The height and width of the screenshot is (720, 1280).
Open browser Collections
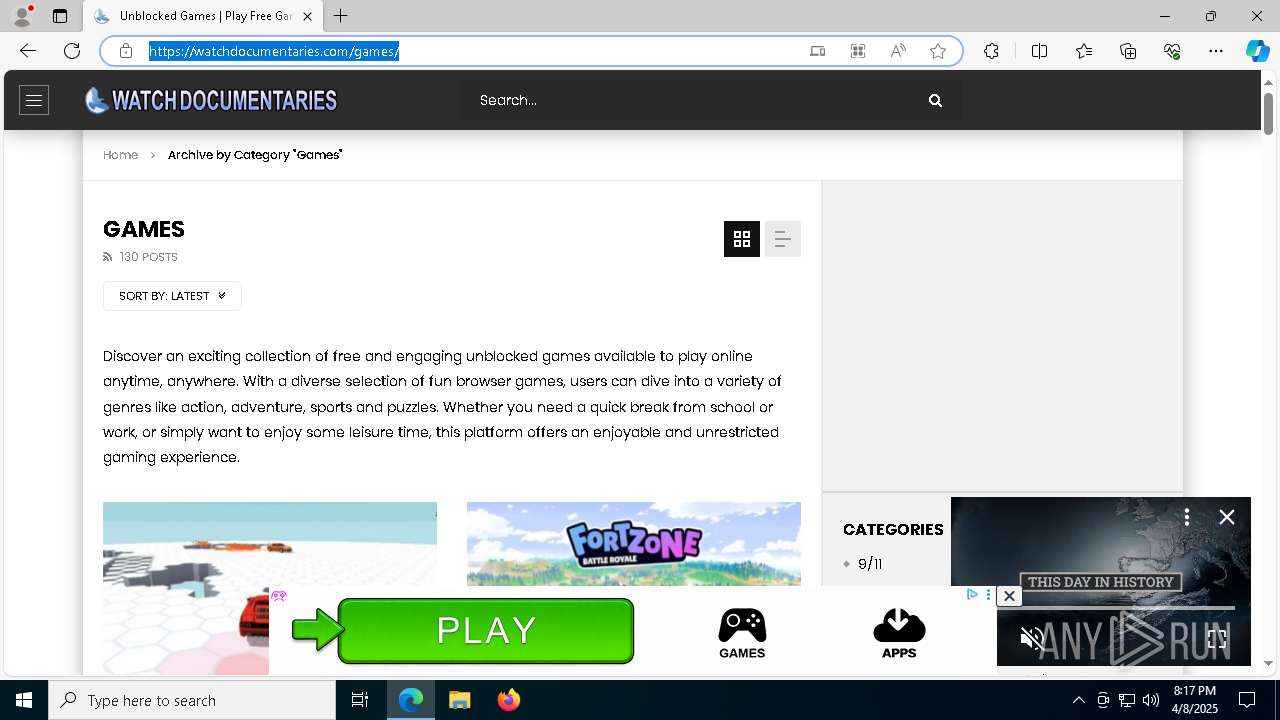pyautogui.click(x=1128, y=51)
